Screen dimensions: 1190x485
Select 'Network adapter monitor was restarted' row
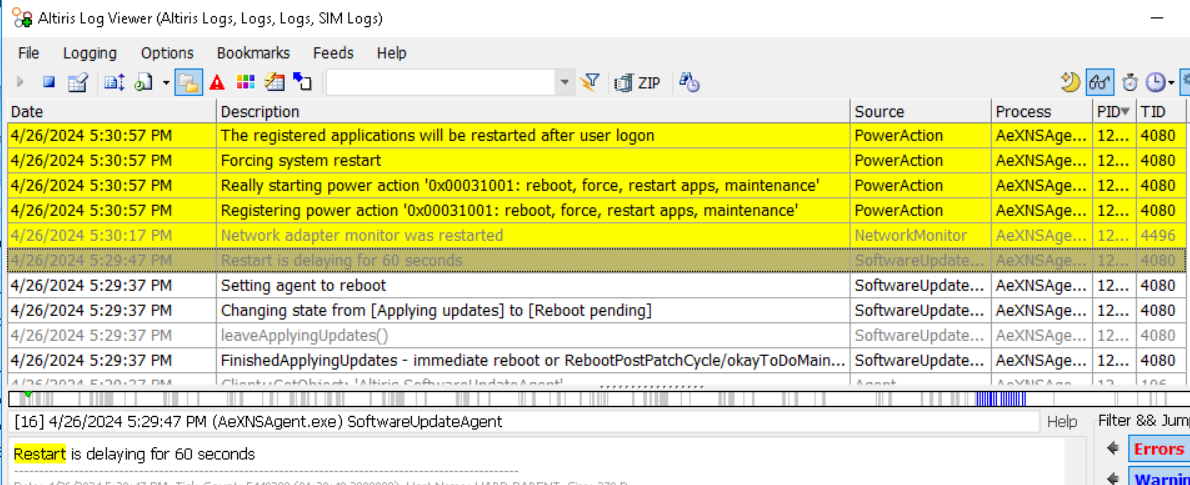pyautogui.click(x=597, y=235)
